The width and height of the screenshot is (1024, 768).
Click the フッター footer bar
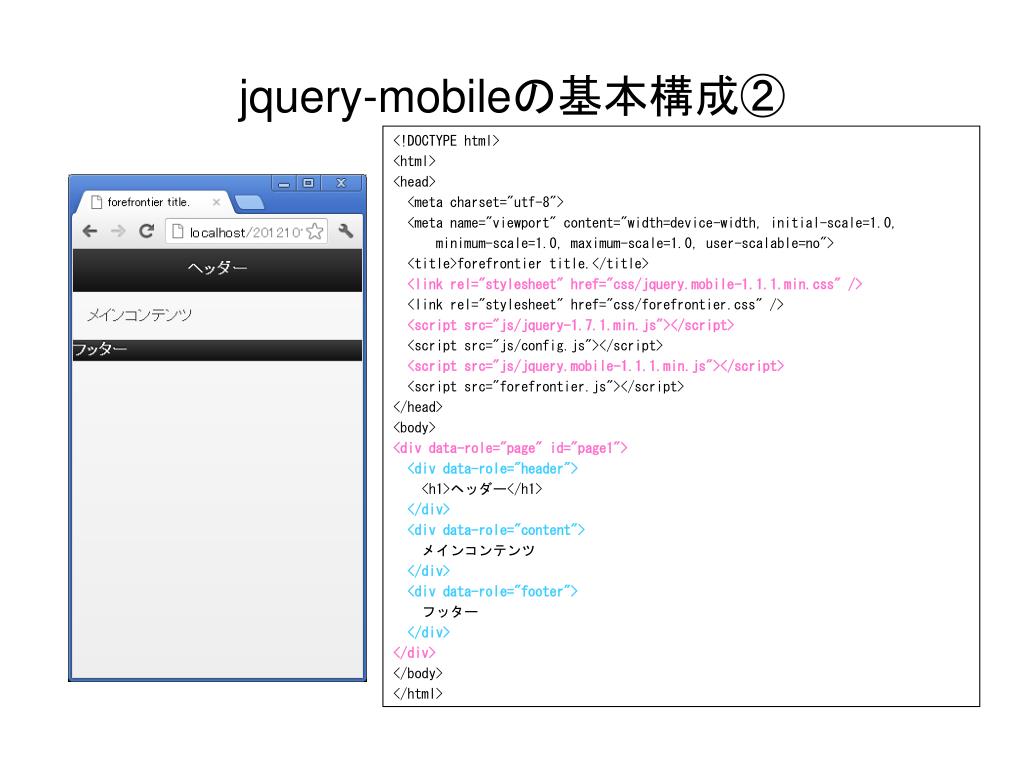pyautogui.click(x=217, y=350)
